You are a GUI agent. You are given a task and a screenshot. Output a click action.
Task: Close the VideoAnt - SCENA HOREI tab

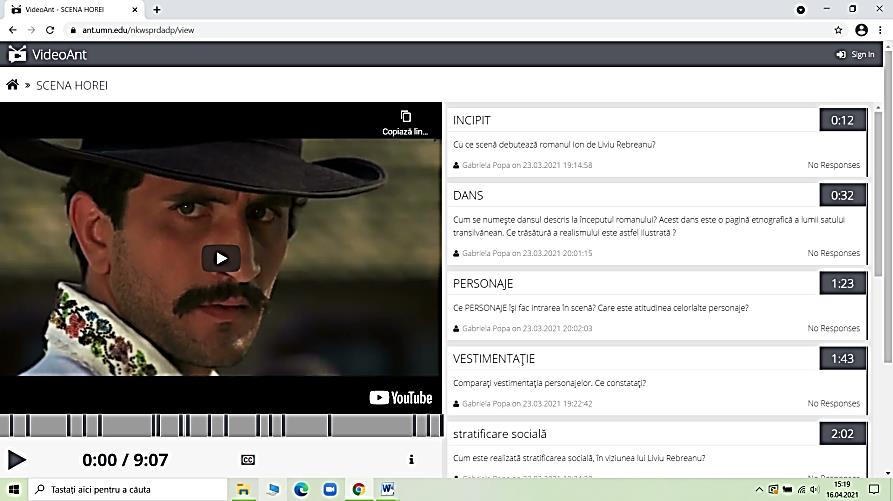[x=134, y=10]
